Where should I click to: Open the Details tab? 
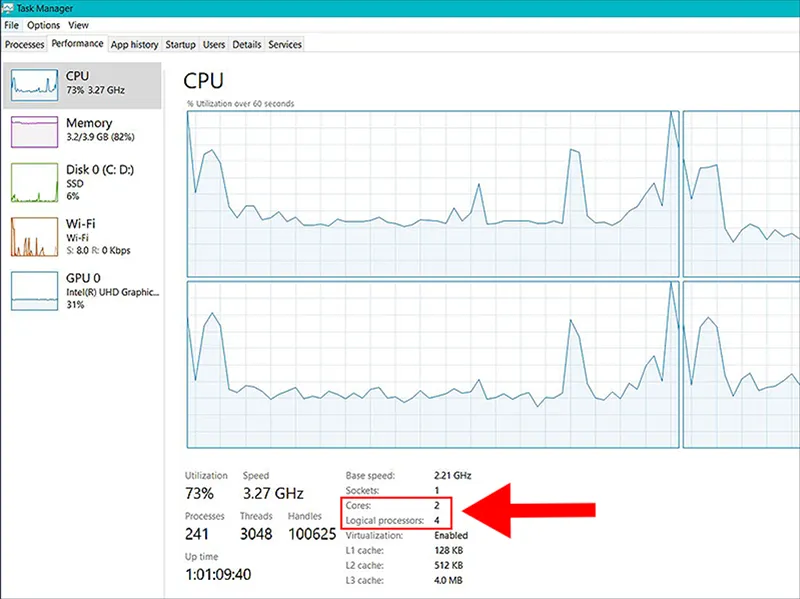[x=247, y=44]
